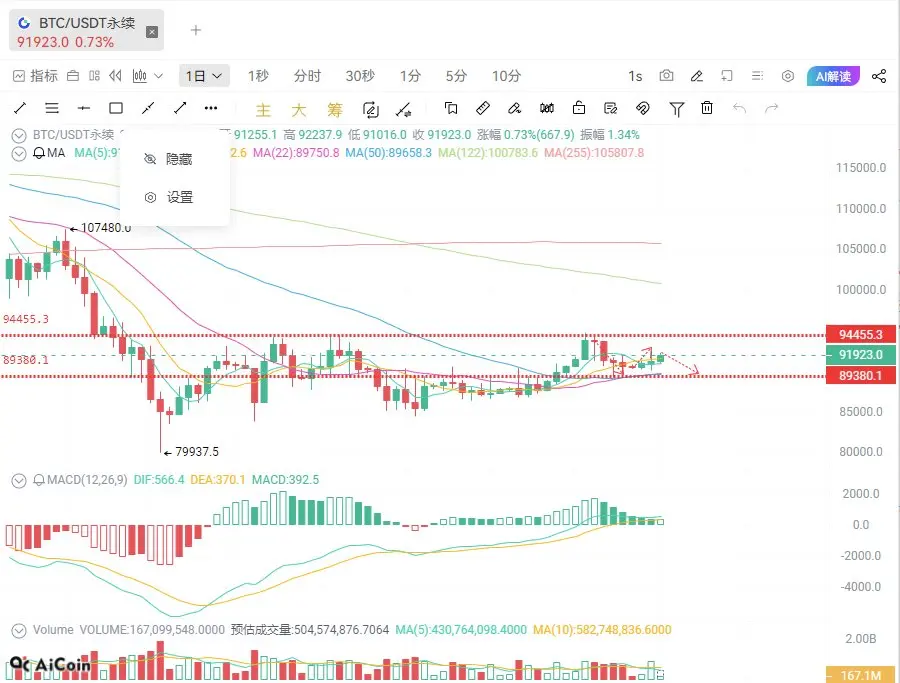The image size is (900, 683).
Task: Add a new chart tab with plus
Action: tap(196, 30)
